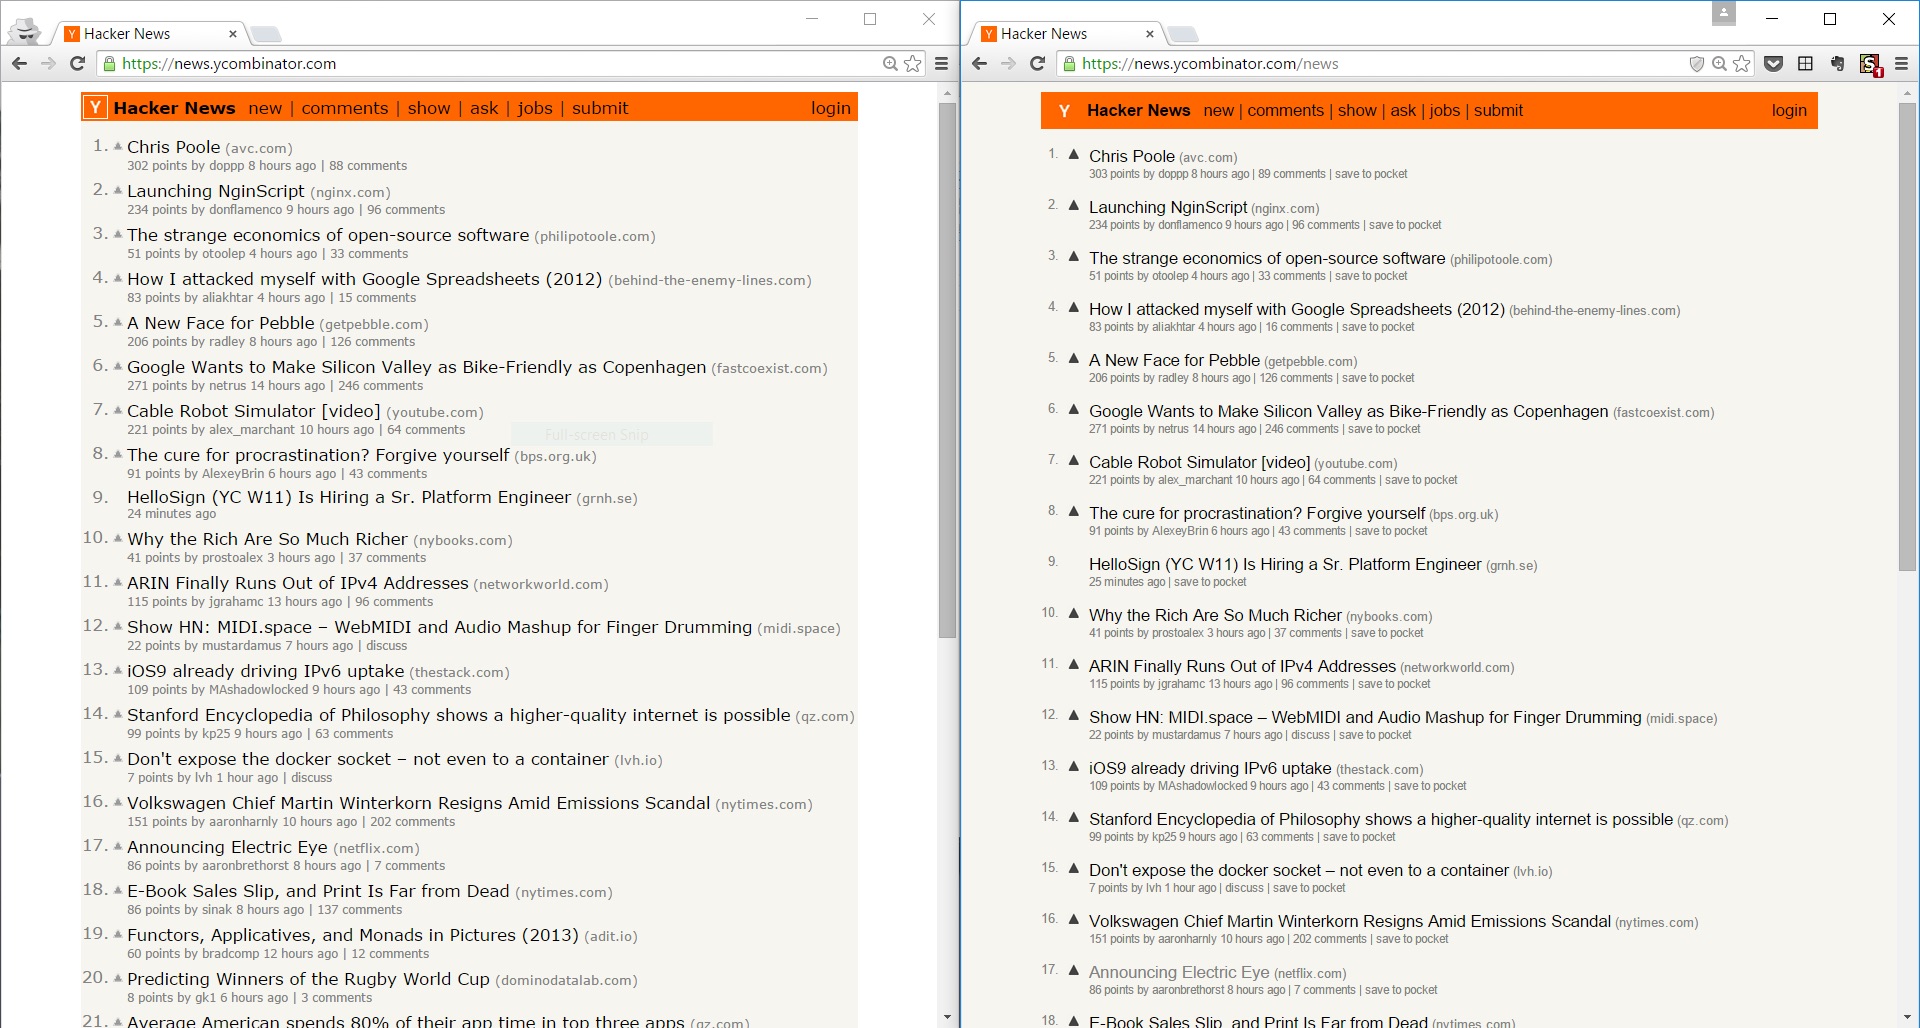Upvote 'Launching NginScript' in the right window

(x=1073, y=205)
